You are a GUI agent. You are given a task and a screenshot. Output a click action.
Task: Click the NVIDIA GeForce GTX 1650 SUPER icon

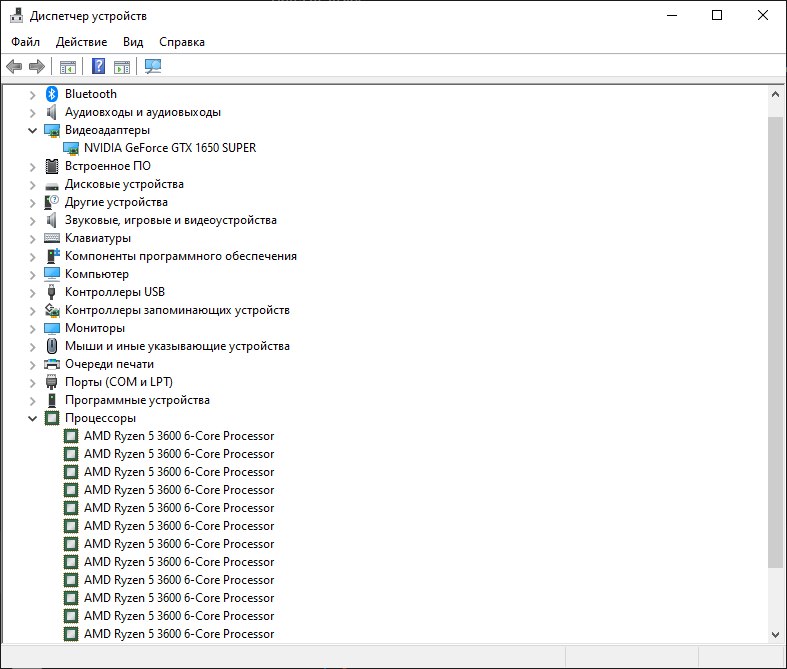pyautogui.click(x=71, y=148)
